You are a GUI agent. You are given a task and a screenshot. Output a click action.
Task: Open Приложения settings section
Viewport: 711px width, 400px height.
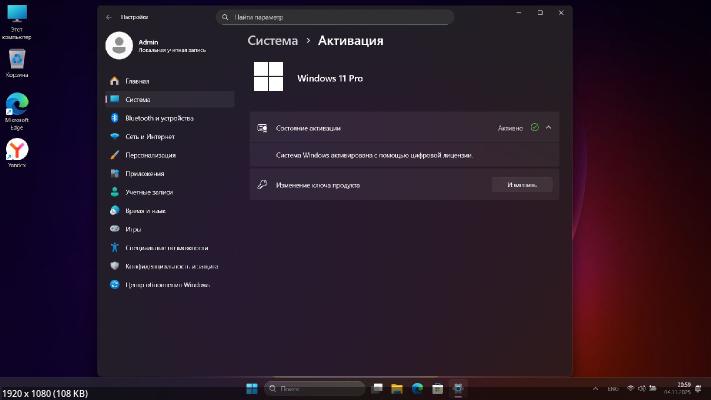144,173
